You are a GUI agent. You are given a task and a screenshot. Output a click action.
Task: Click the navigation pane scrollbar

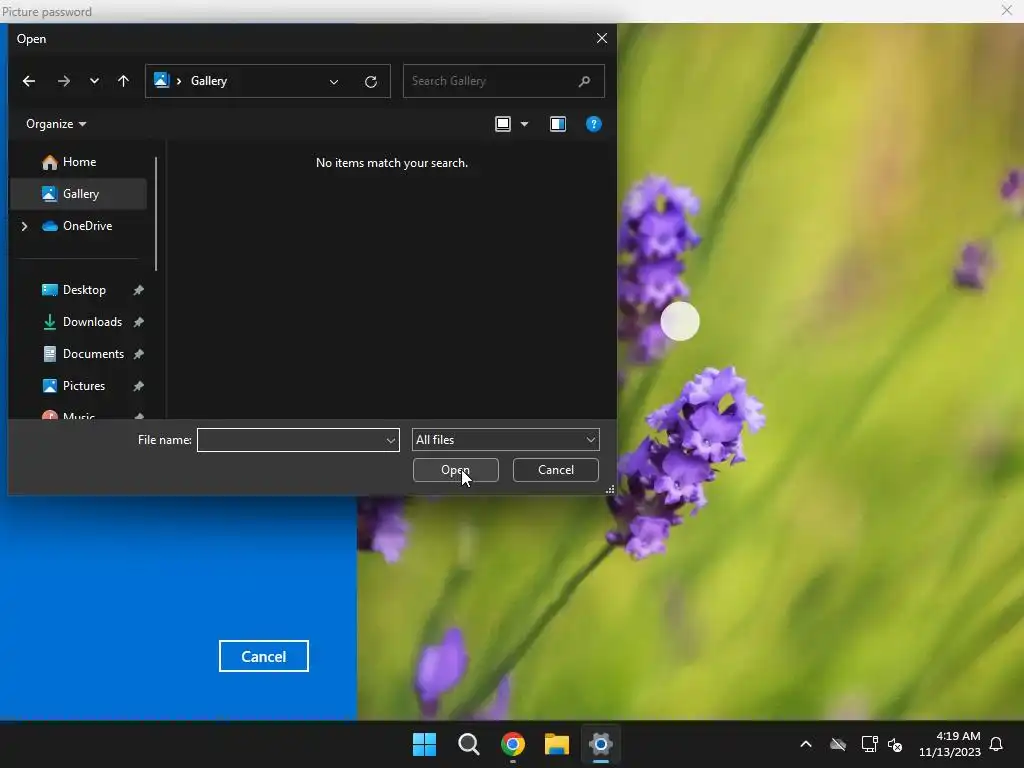coord(156,214)
